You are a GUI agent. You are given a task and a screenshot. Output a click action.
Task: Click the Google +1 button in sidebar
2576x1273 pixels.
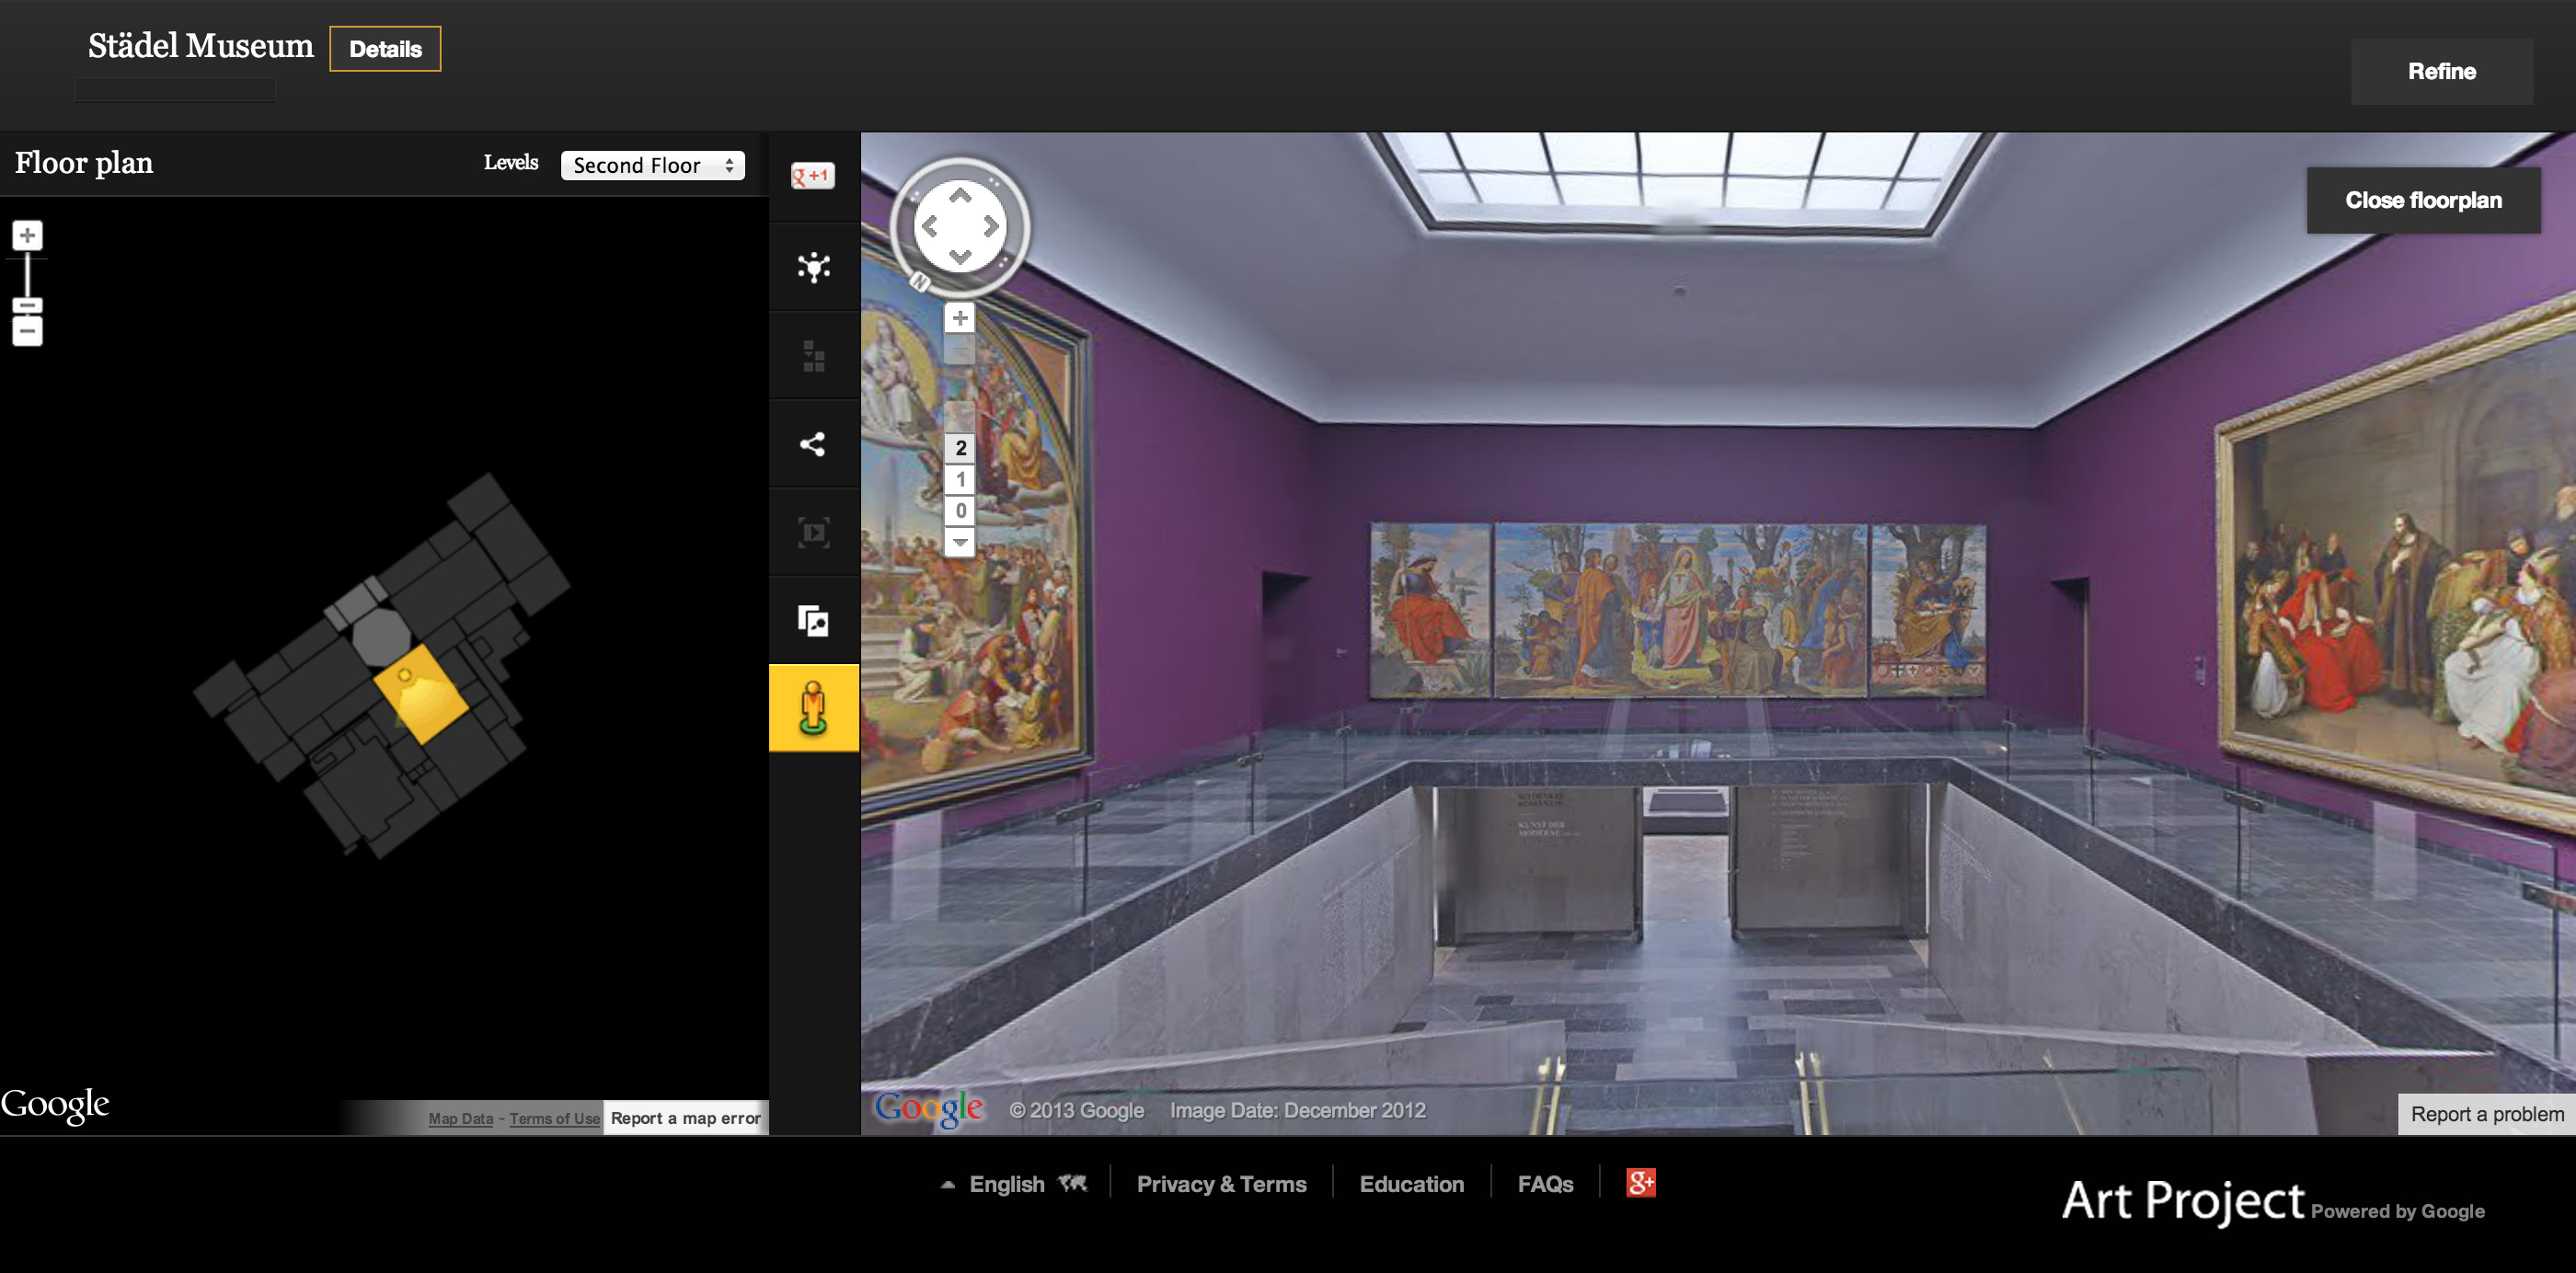pyautogui.click(x=812, y=176)
